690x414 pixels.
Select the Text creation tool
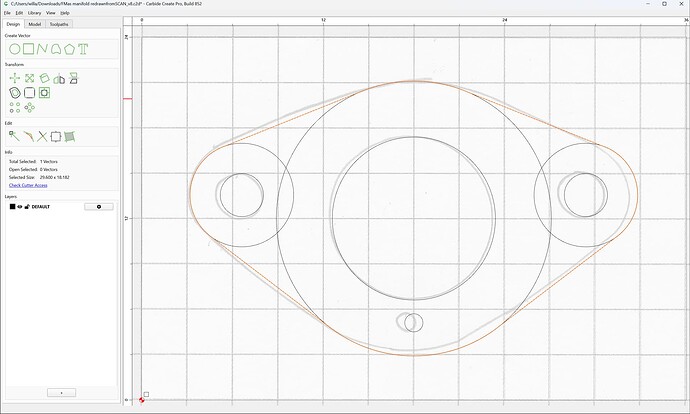pyautogui.click(x=83, y=49)
